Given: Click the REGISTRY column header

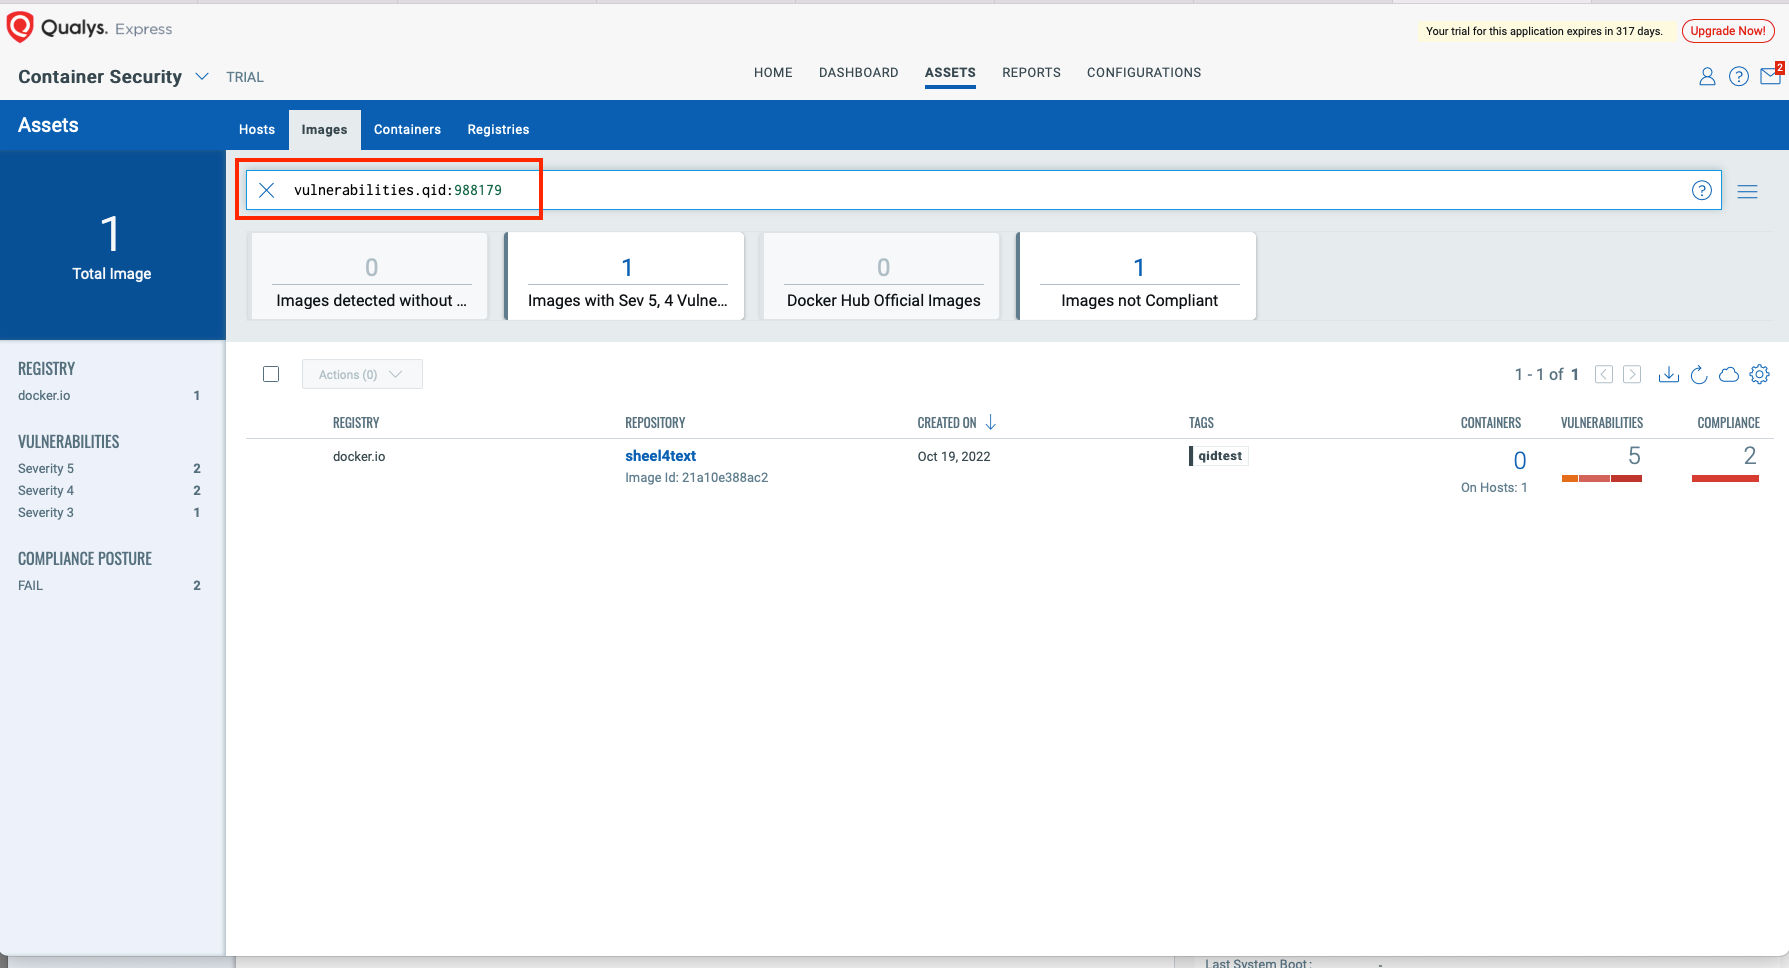Looking at the screenshot, I should pos(356,423).
